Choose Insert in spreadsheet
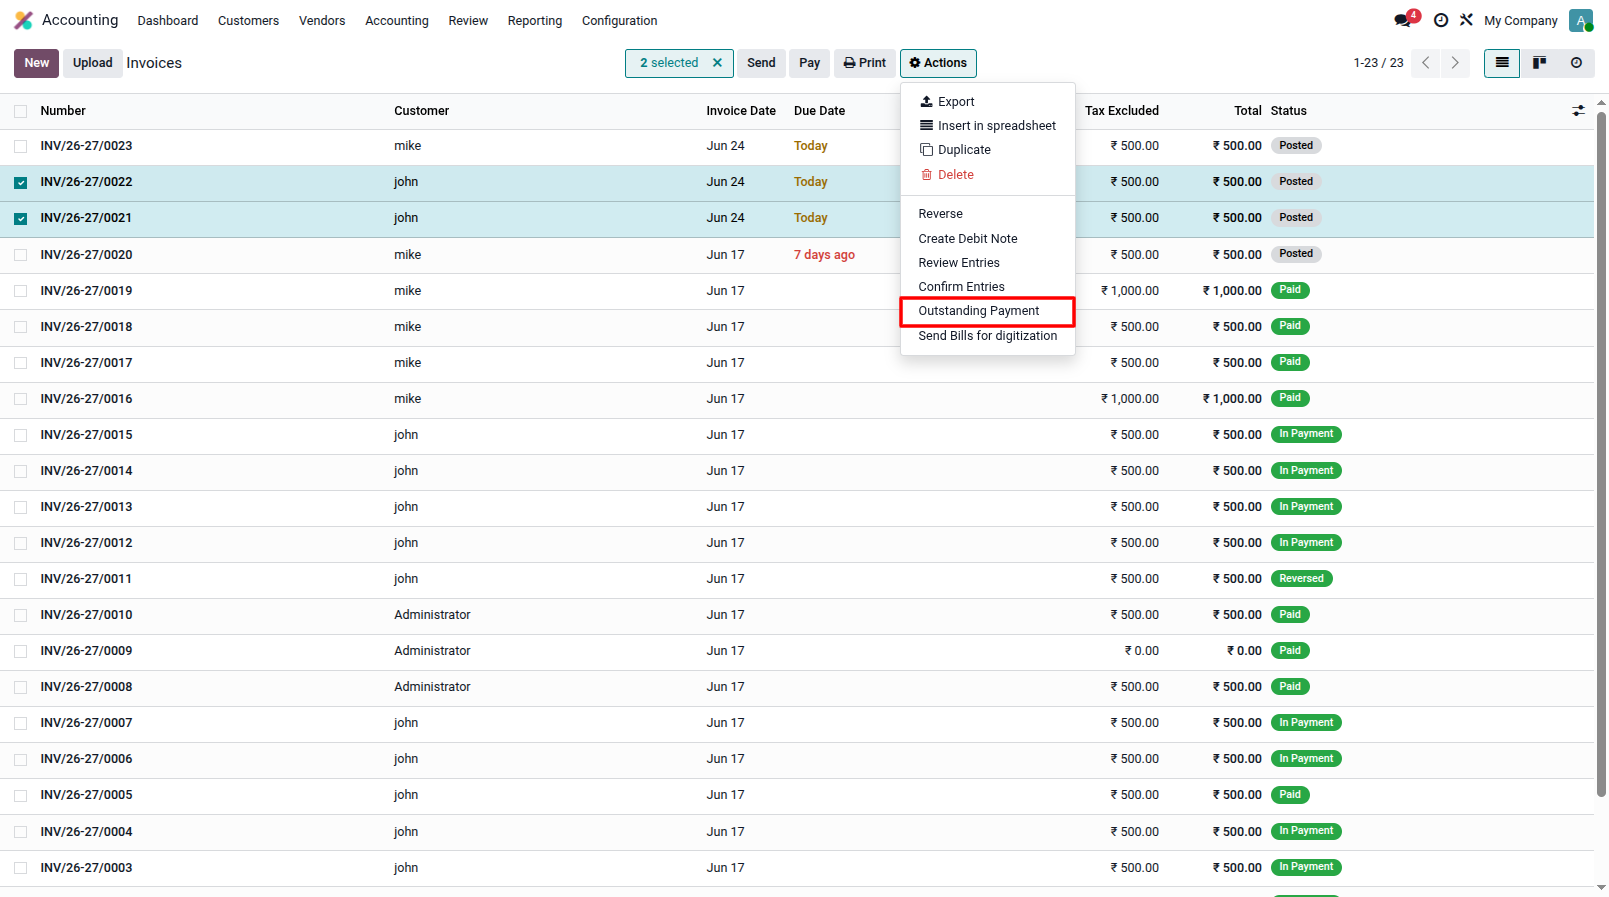The width and height of the screenshot is (1609, 897). [988, 126]
